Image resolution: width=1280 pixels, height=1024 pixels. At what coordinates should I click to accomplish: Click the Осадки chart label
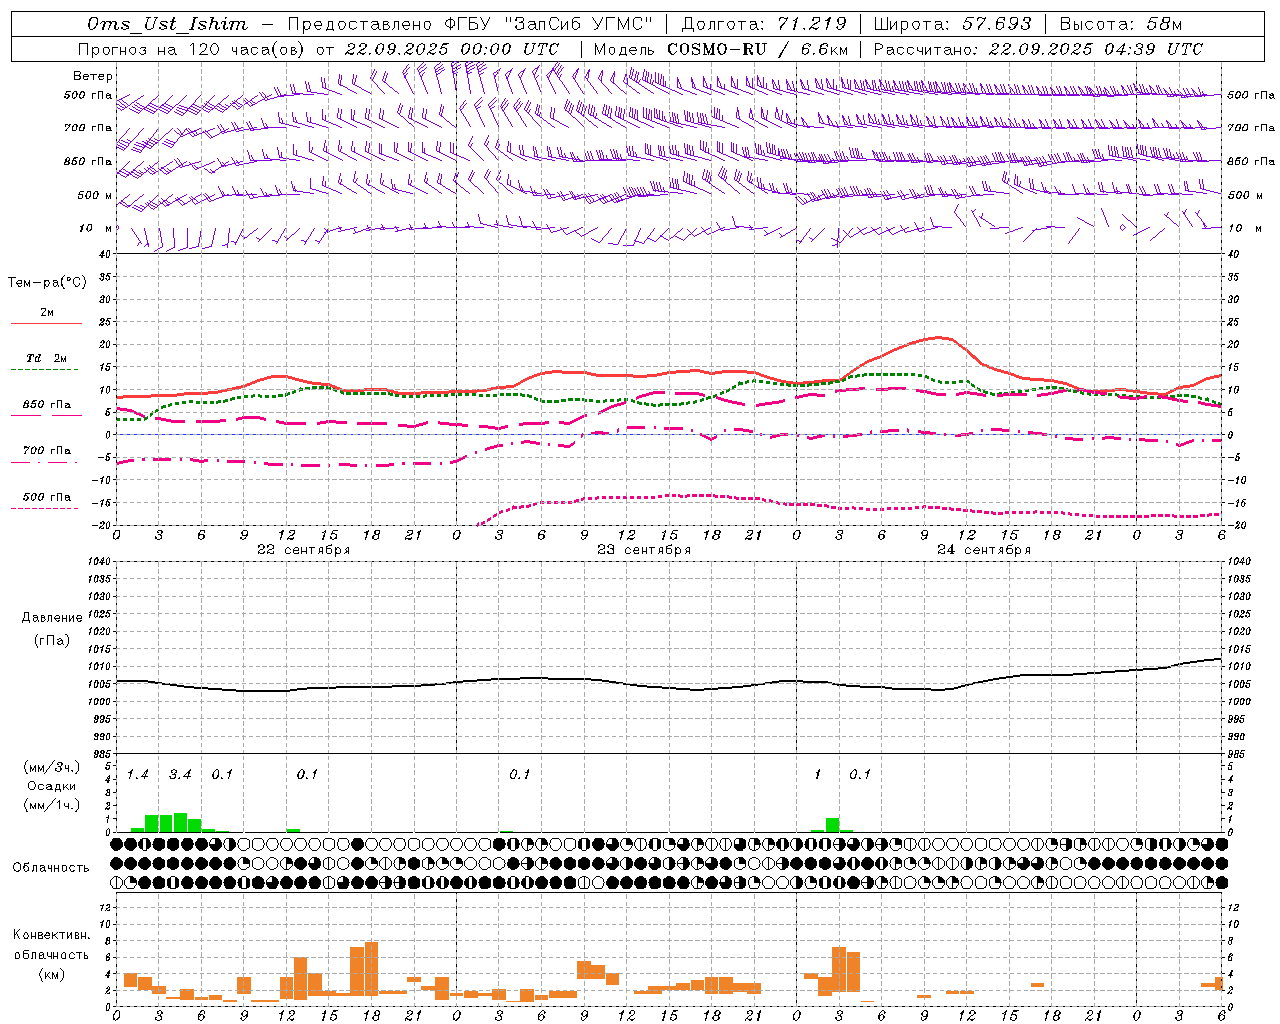(x=52, y=786)
